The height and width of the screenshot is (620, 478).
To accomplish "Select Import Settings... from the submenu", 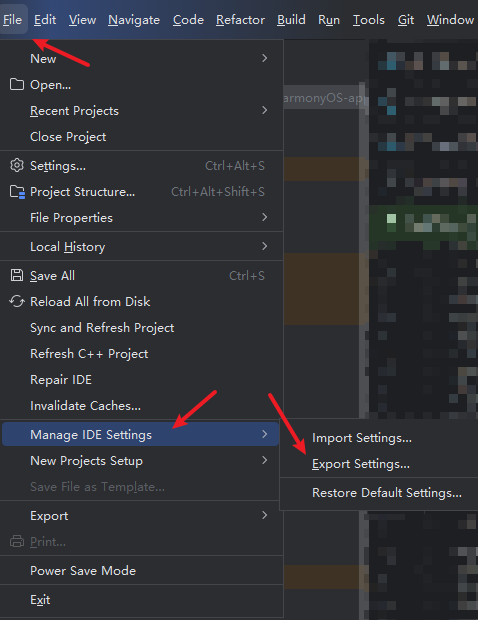I will click(x=362, y=438).
